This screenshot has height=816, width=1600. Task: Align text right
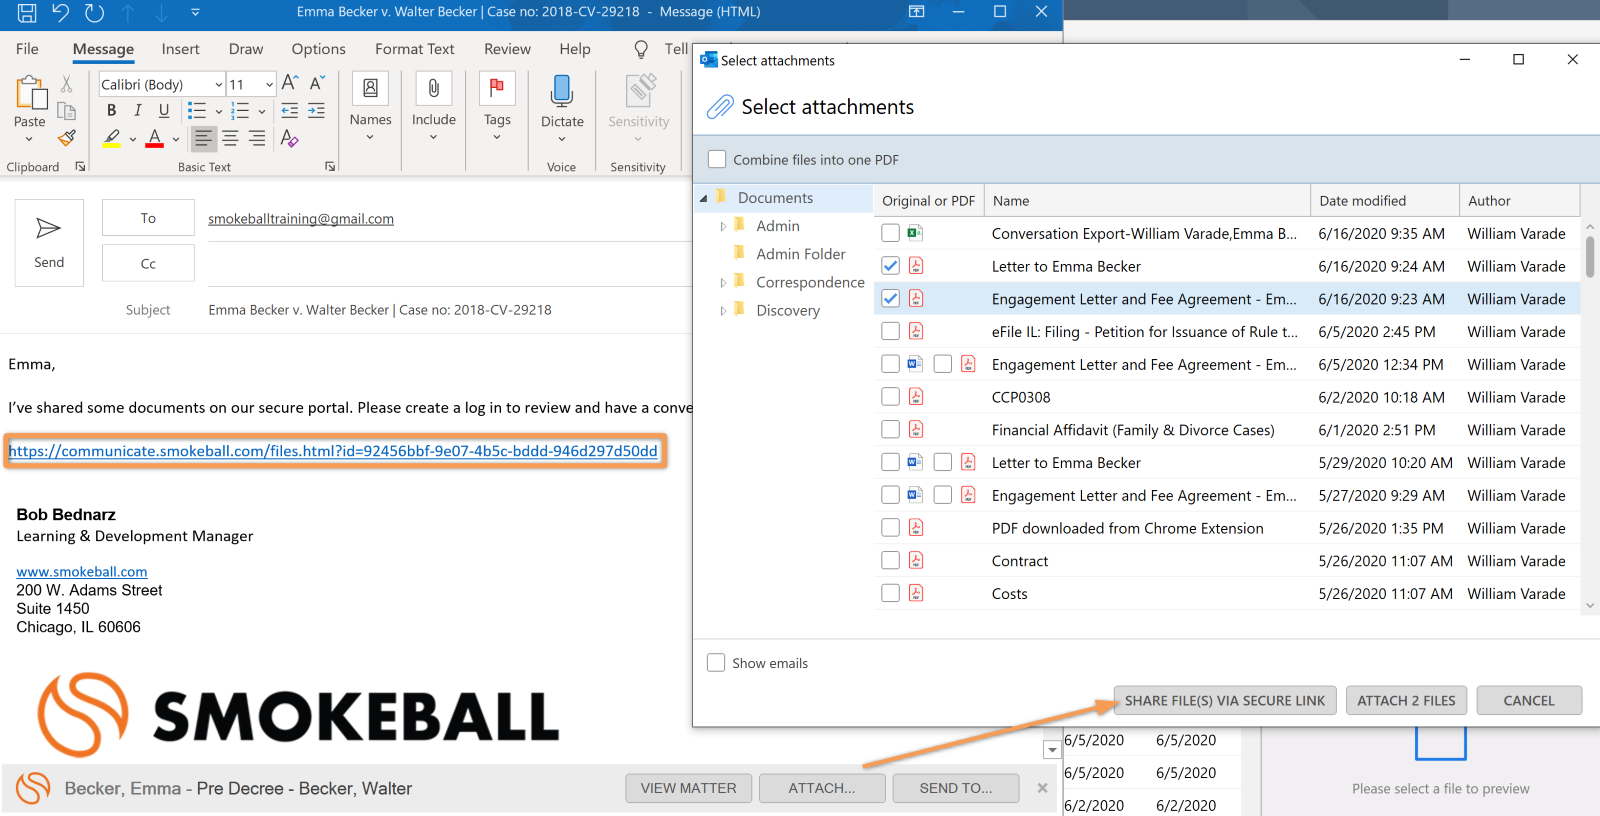257,138
